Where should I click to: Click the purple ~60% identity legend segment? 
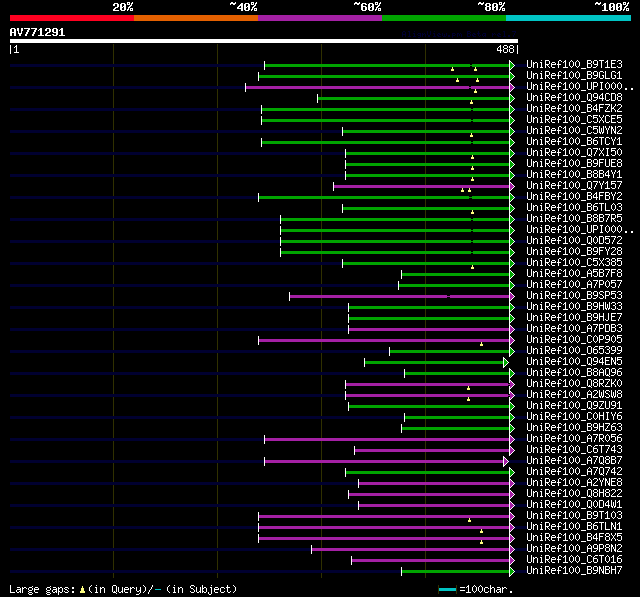tap(320, 18)
